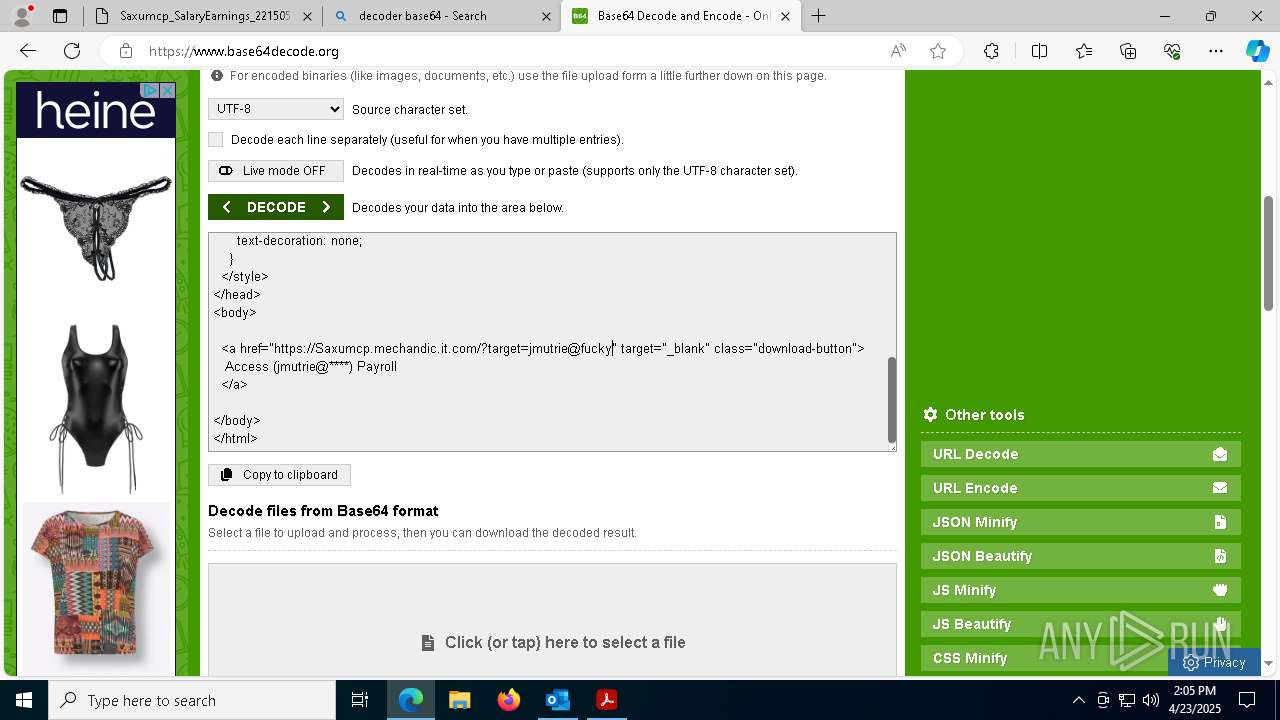1280x720 pixels.
Task: Select the Access (jmutrie@****) Payroll text line
Action: (x=311, y=367)
